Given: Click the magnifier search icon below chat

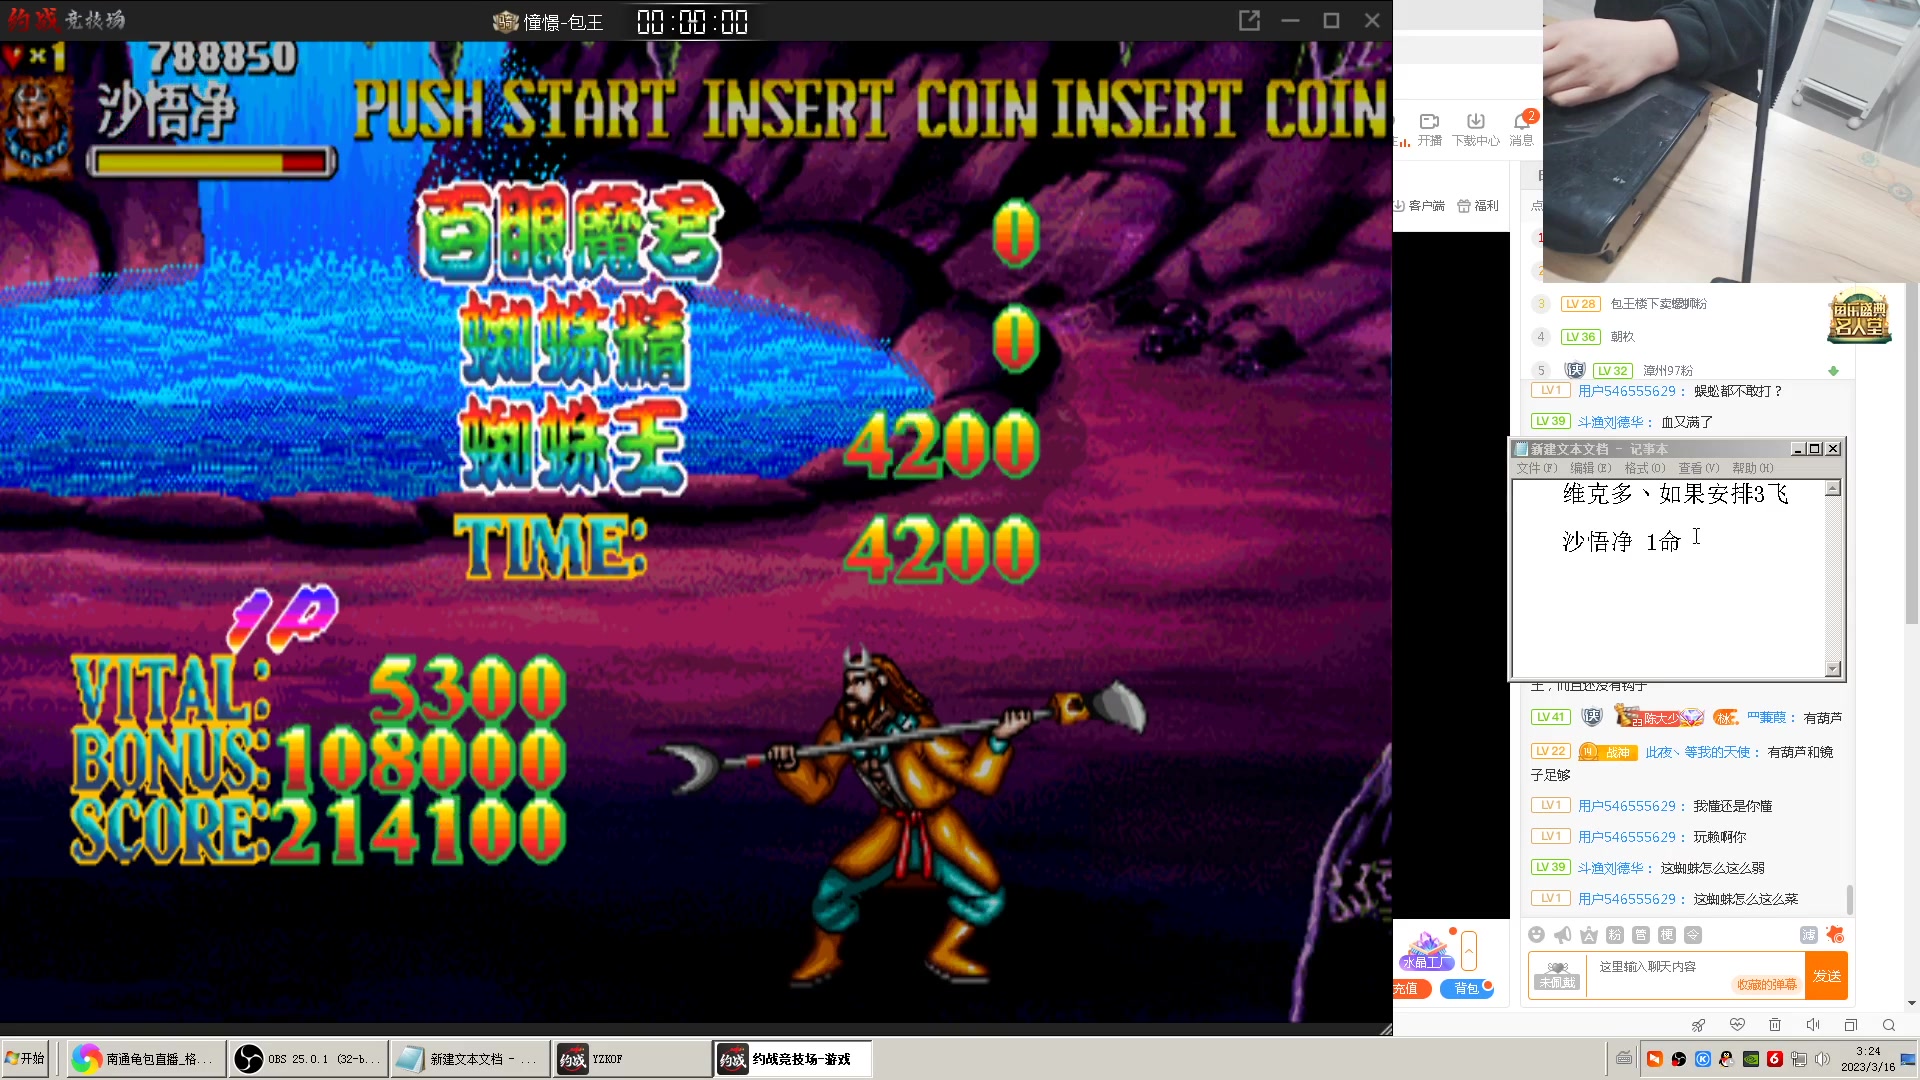Looking at the screenshot, I should pyautogui.click(x=1889, y=1025).
